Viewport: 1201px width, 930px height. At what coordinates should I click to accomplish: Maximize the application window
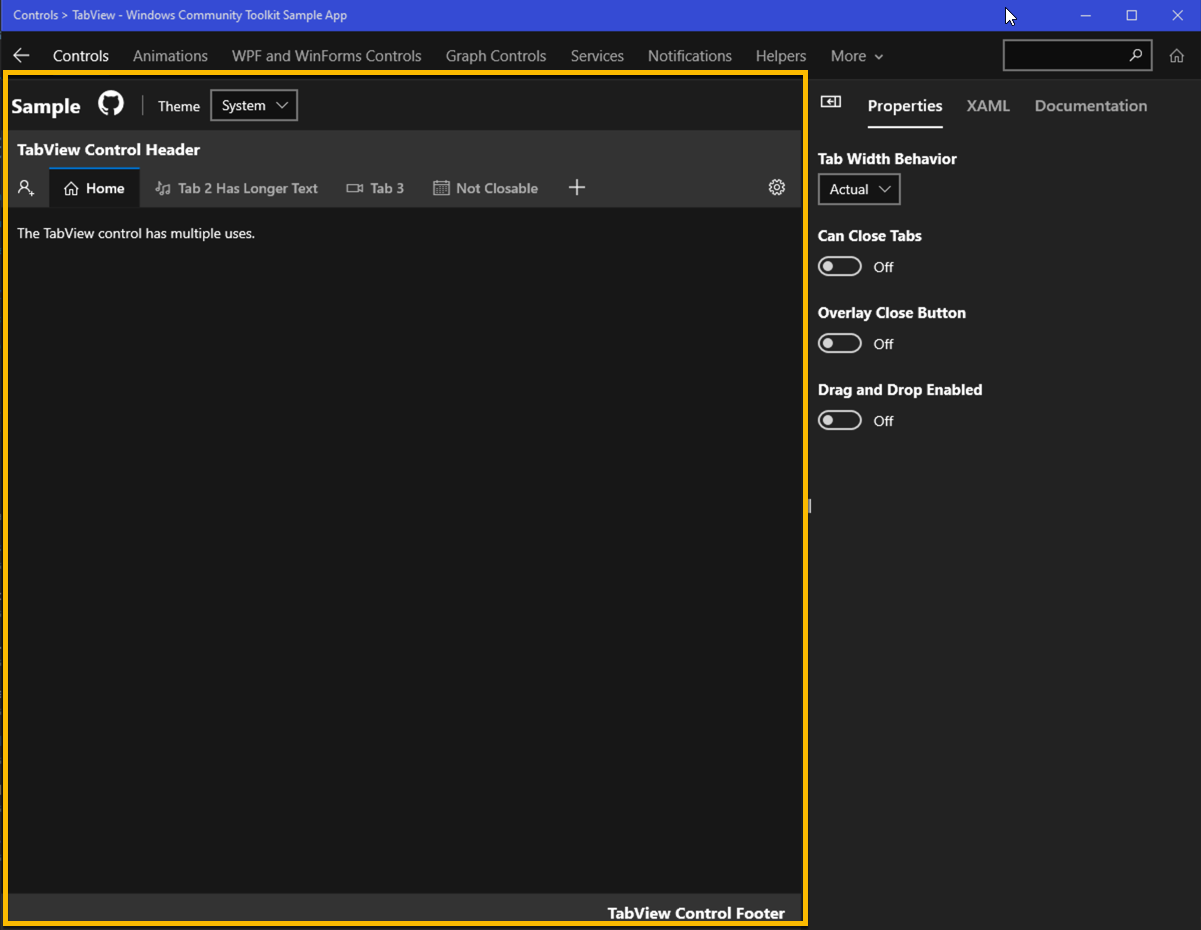(1132, 15)
